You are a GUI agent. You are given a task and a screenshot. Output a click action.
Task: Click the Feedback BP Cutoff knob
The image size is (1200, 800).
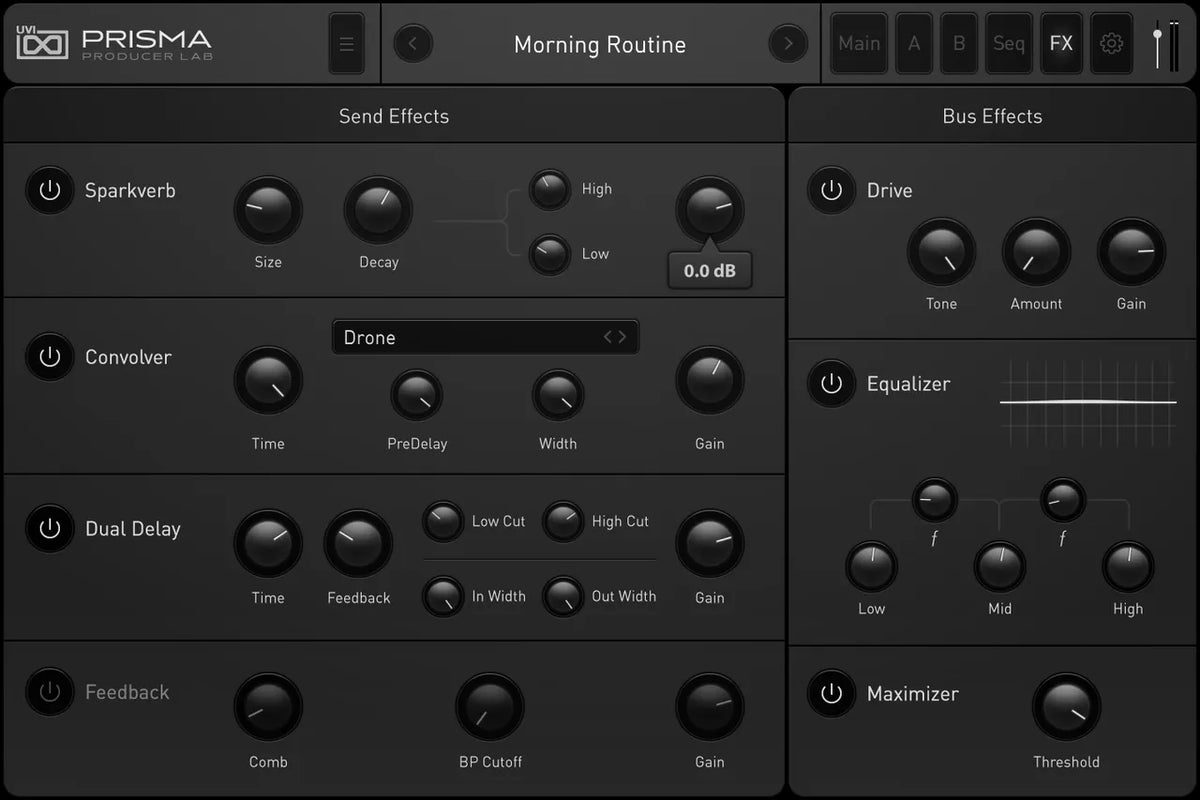pyautogui.click(x=489, y=707)
